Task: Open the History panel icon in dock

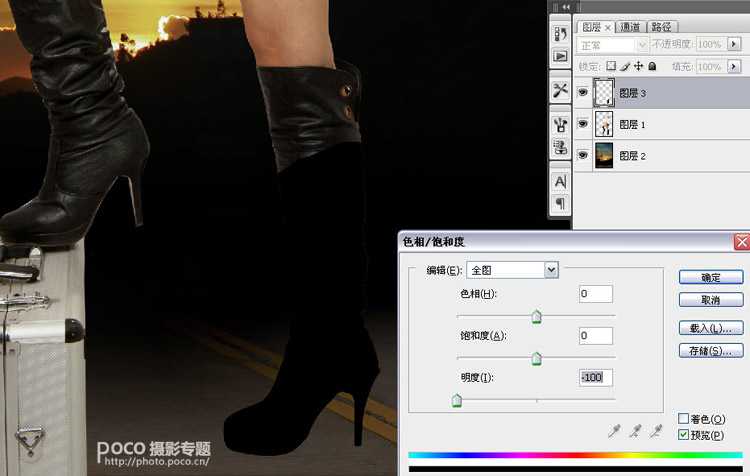Action: click(560, 35)
